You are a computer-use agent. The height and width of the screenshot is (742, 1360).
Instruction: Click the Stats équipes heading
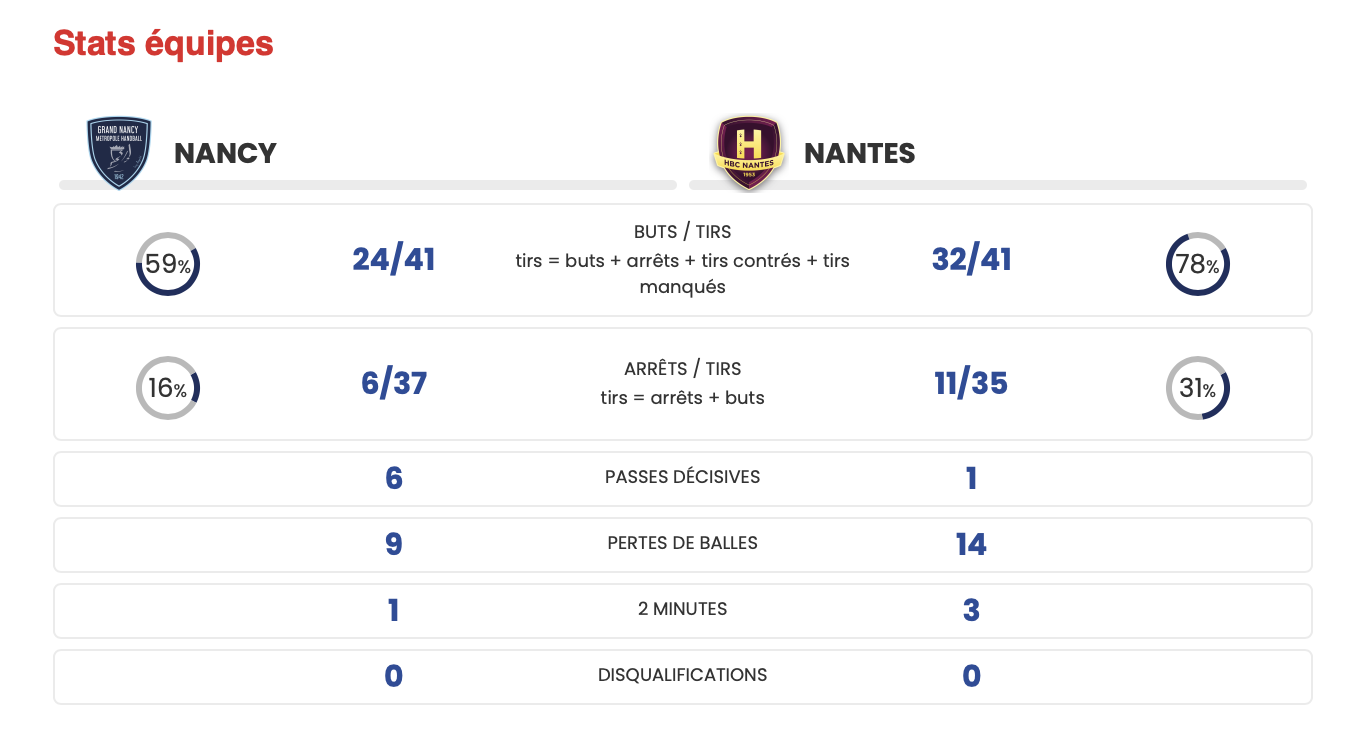coord(163,44)
